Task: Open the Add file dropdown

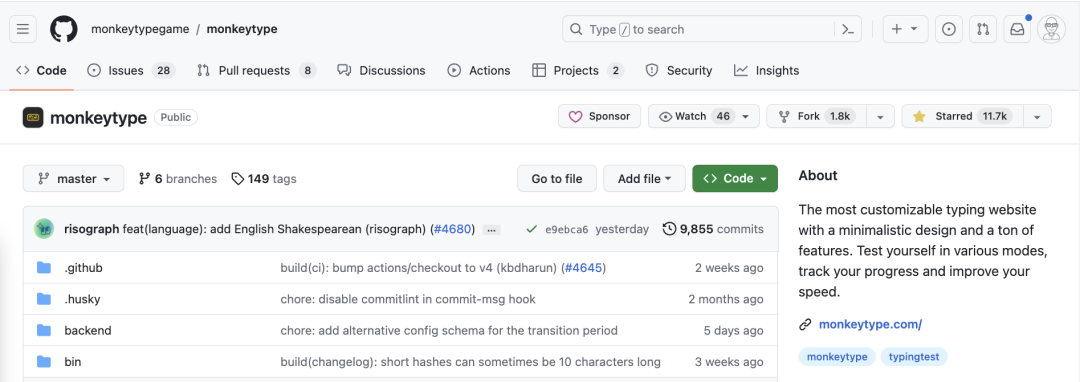Action: 645,179
